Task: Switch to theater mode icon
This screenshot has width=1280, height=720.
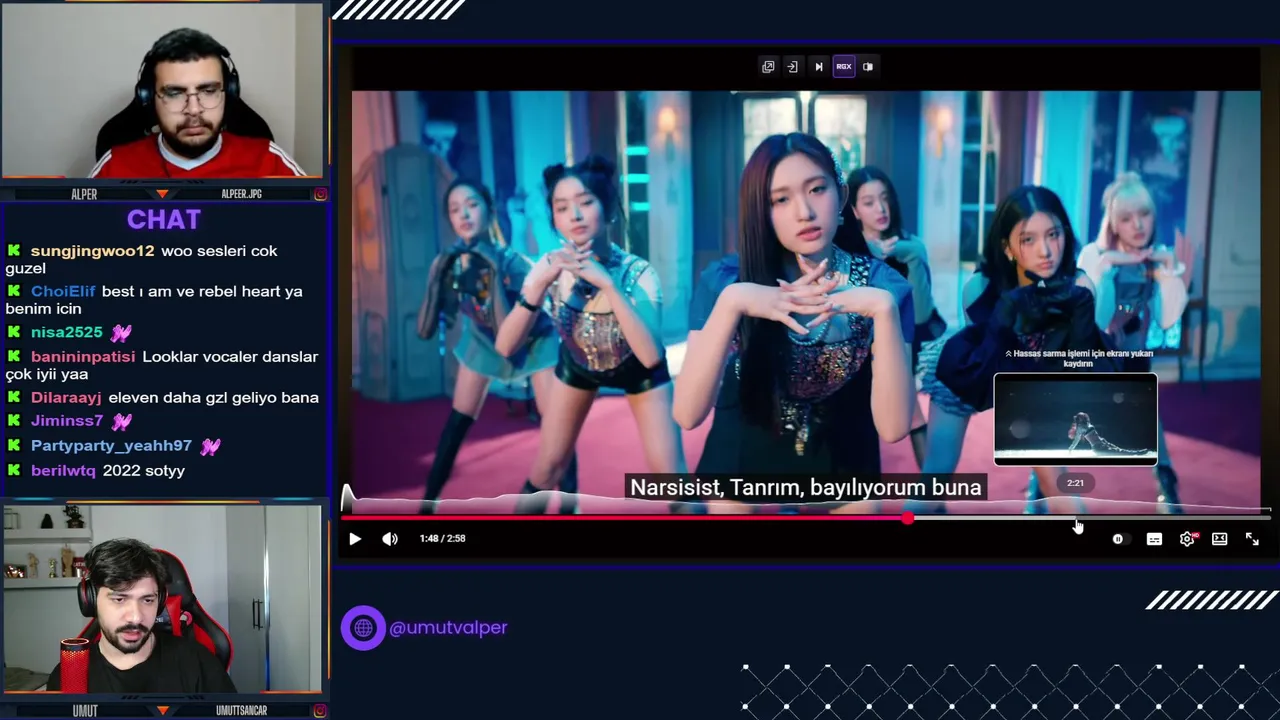Action: 1220,539
